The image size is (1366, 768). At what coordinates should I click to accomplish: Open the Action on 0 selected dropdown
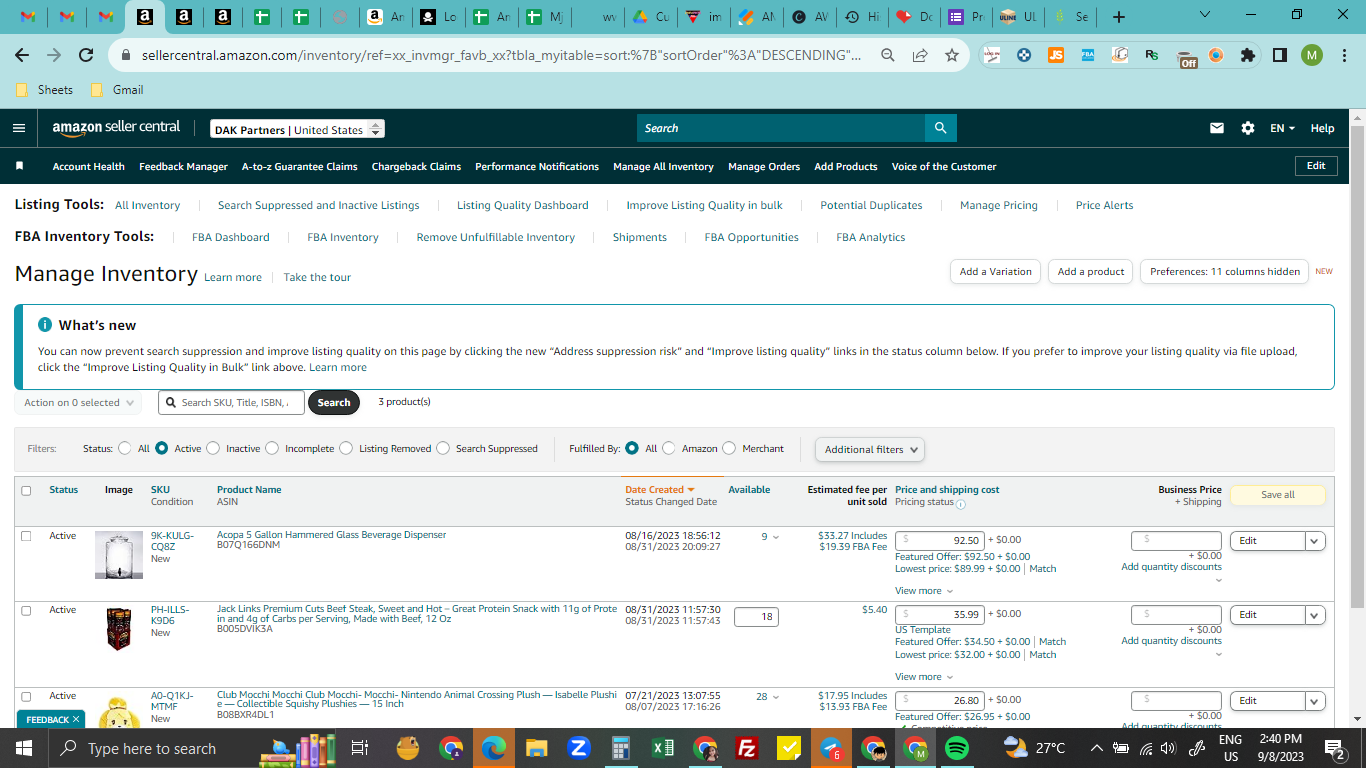point(78,403)
